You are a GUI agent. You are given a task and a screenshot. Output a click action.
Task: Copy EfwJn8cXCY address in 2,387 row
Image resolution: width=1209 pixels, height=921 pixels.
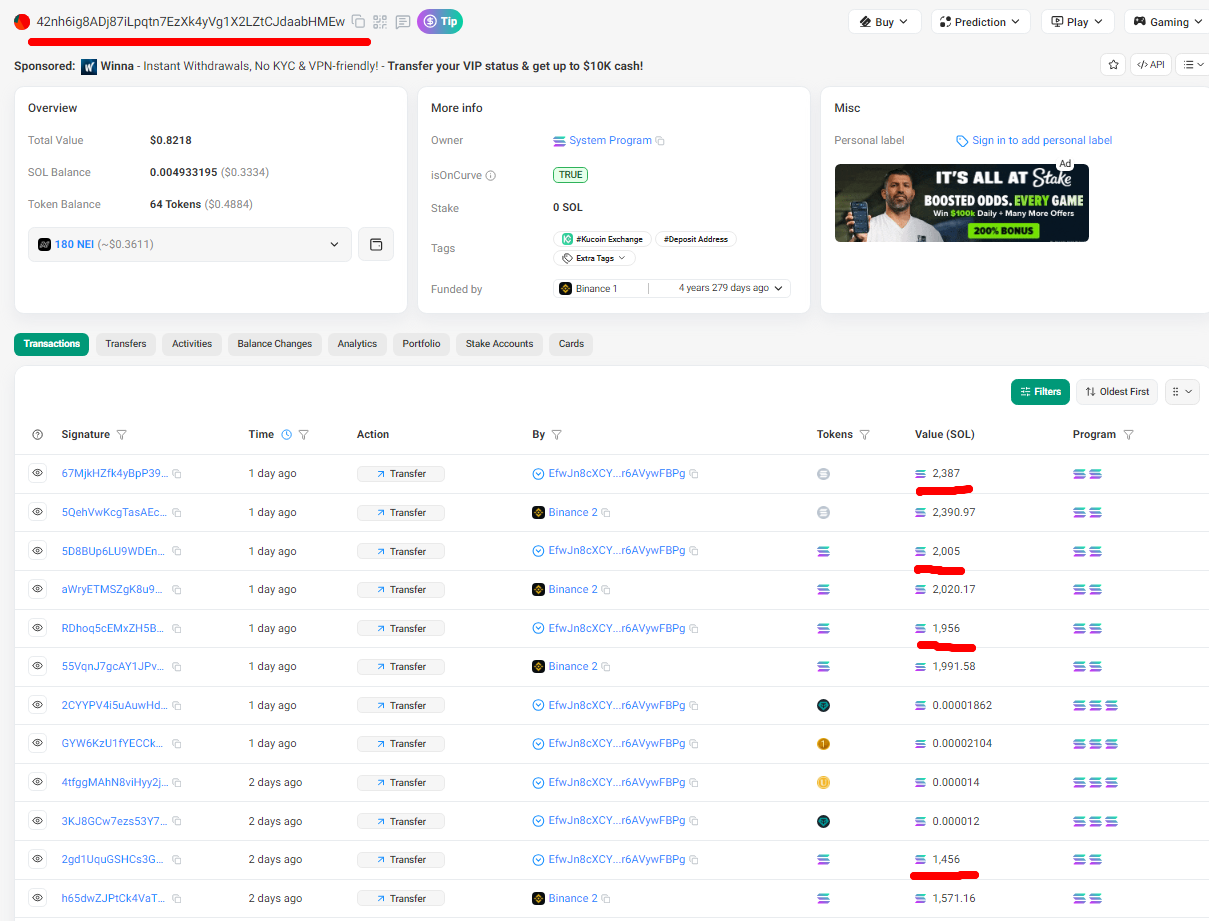(x=693, y=474)
